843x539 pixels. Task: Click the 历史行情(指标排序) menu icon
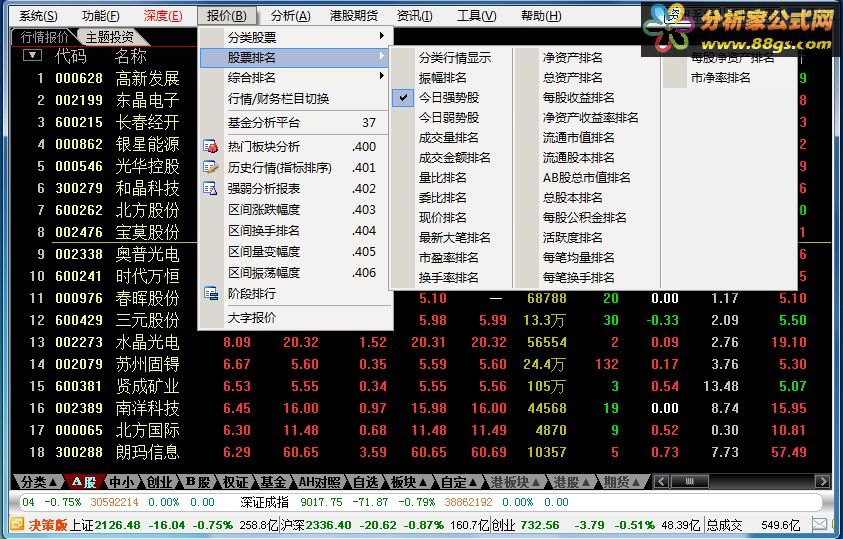pyautogui.click(x=210, y=168)
